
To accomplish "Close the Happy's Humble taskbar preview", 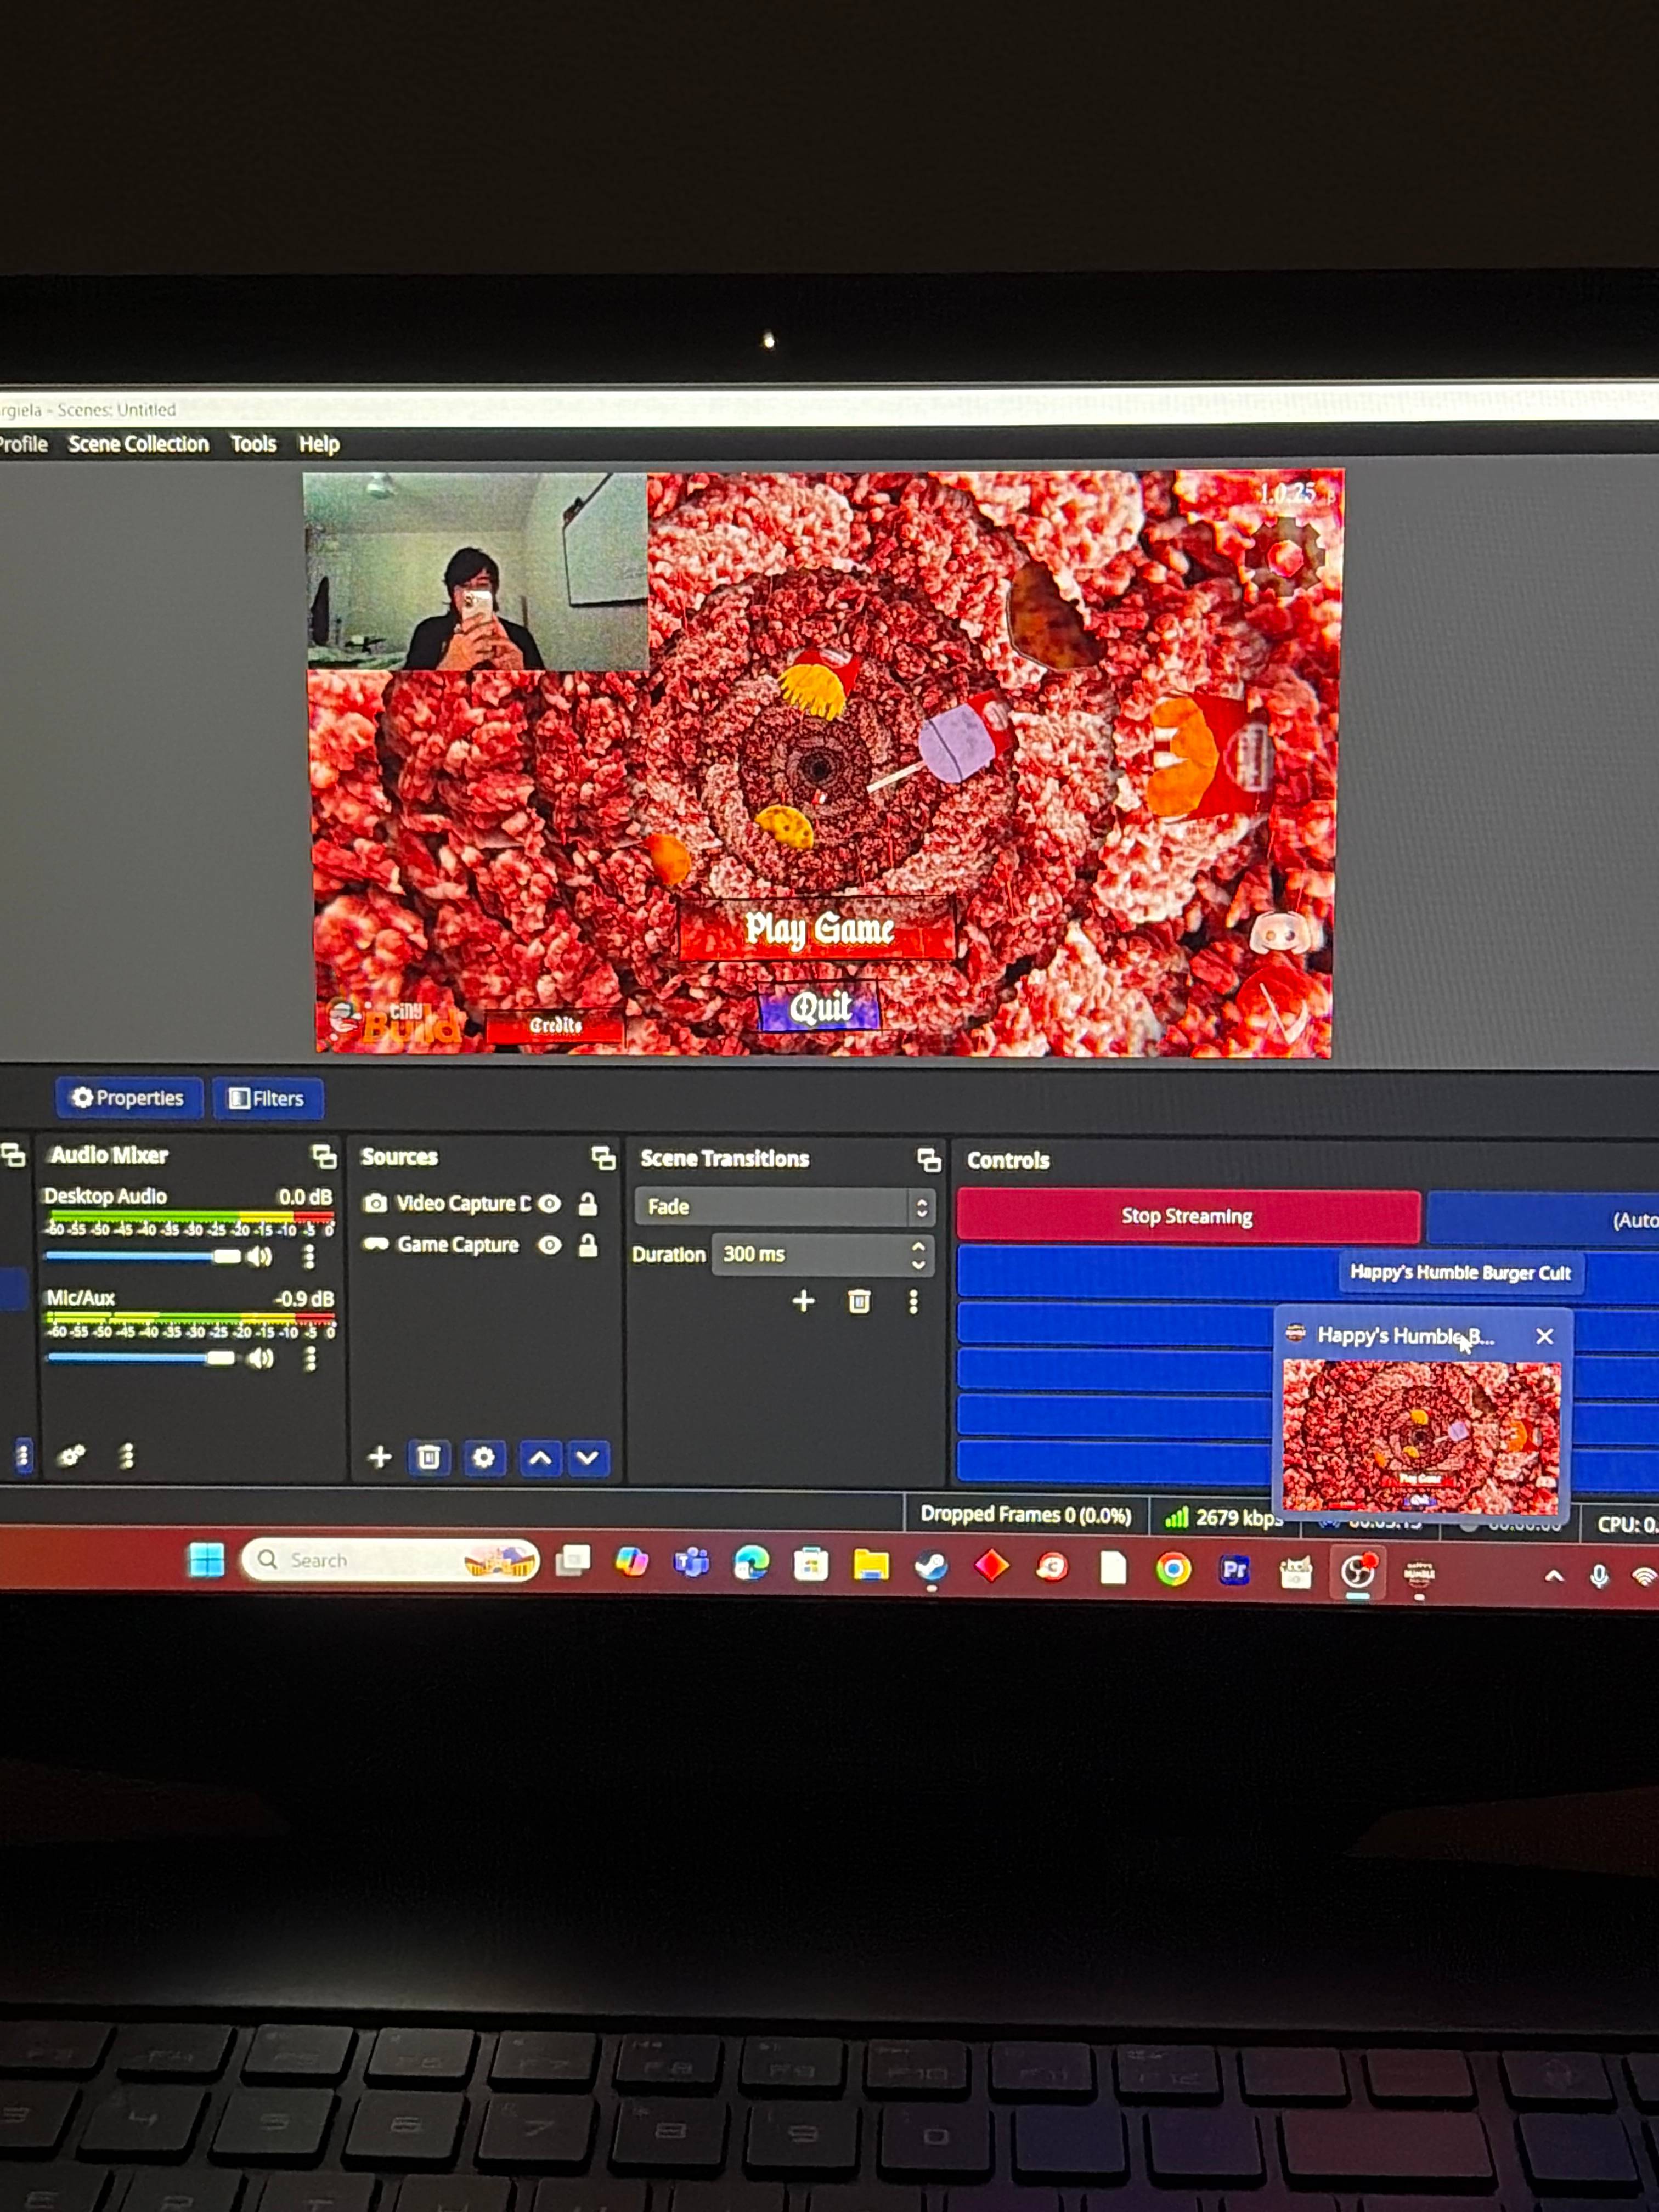I will (x=1544, y=1336).
